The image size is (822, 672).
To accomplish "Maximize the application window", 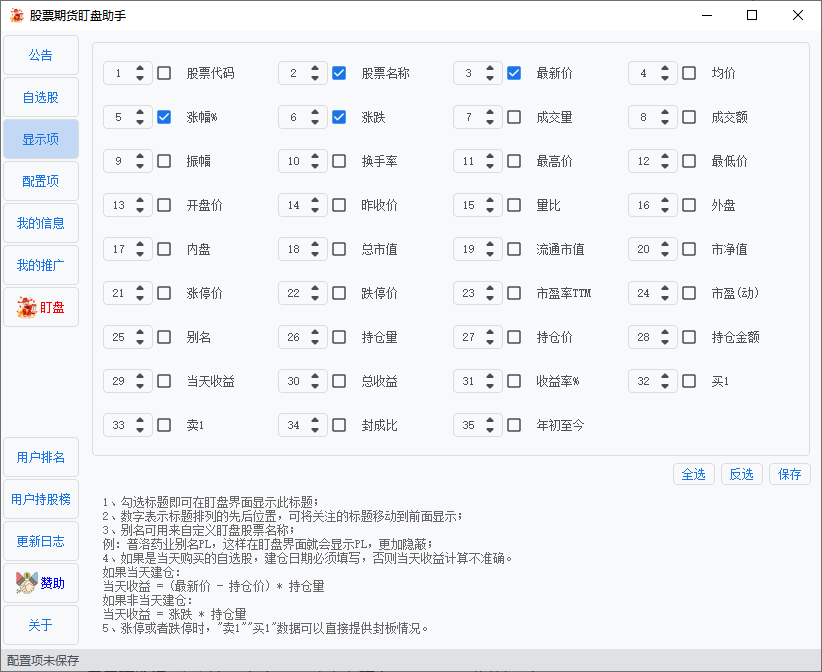I will (x=752, y=15).
